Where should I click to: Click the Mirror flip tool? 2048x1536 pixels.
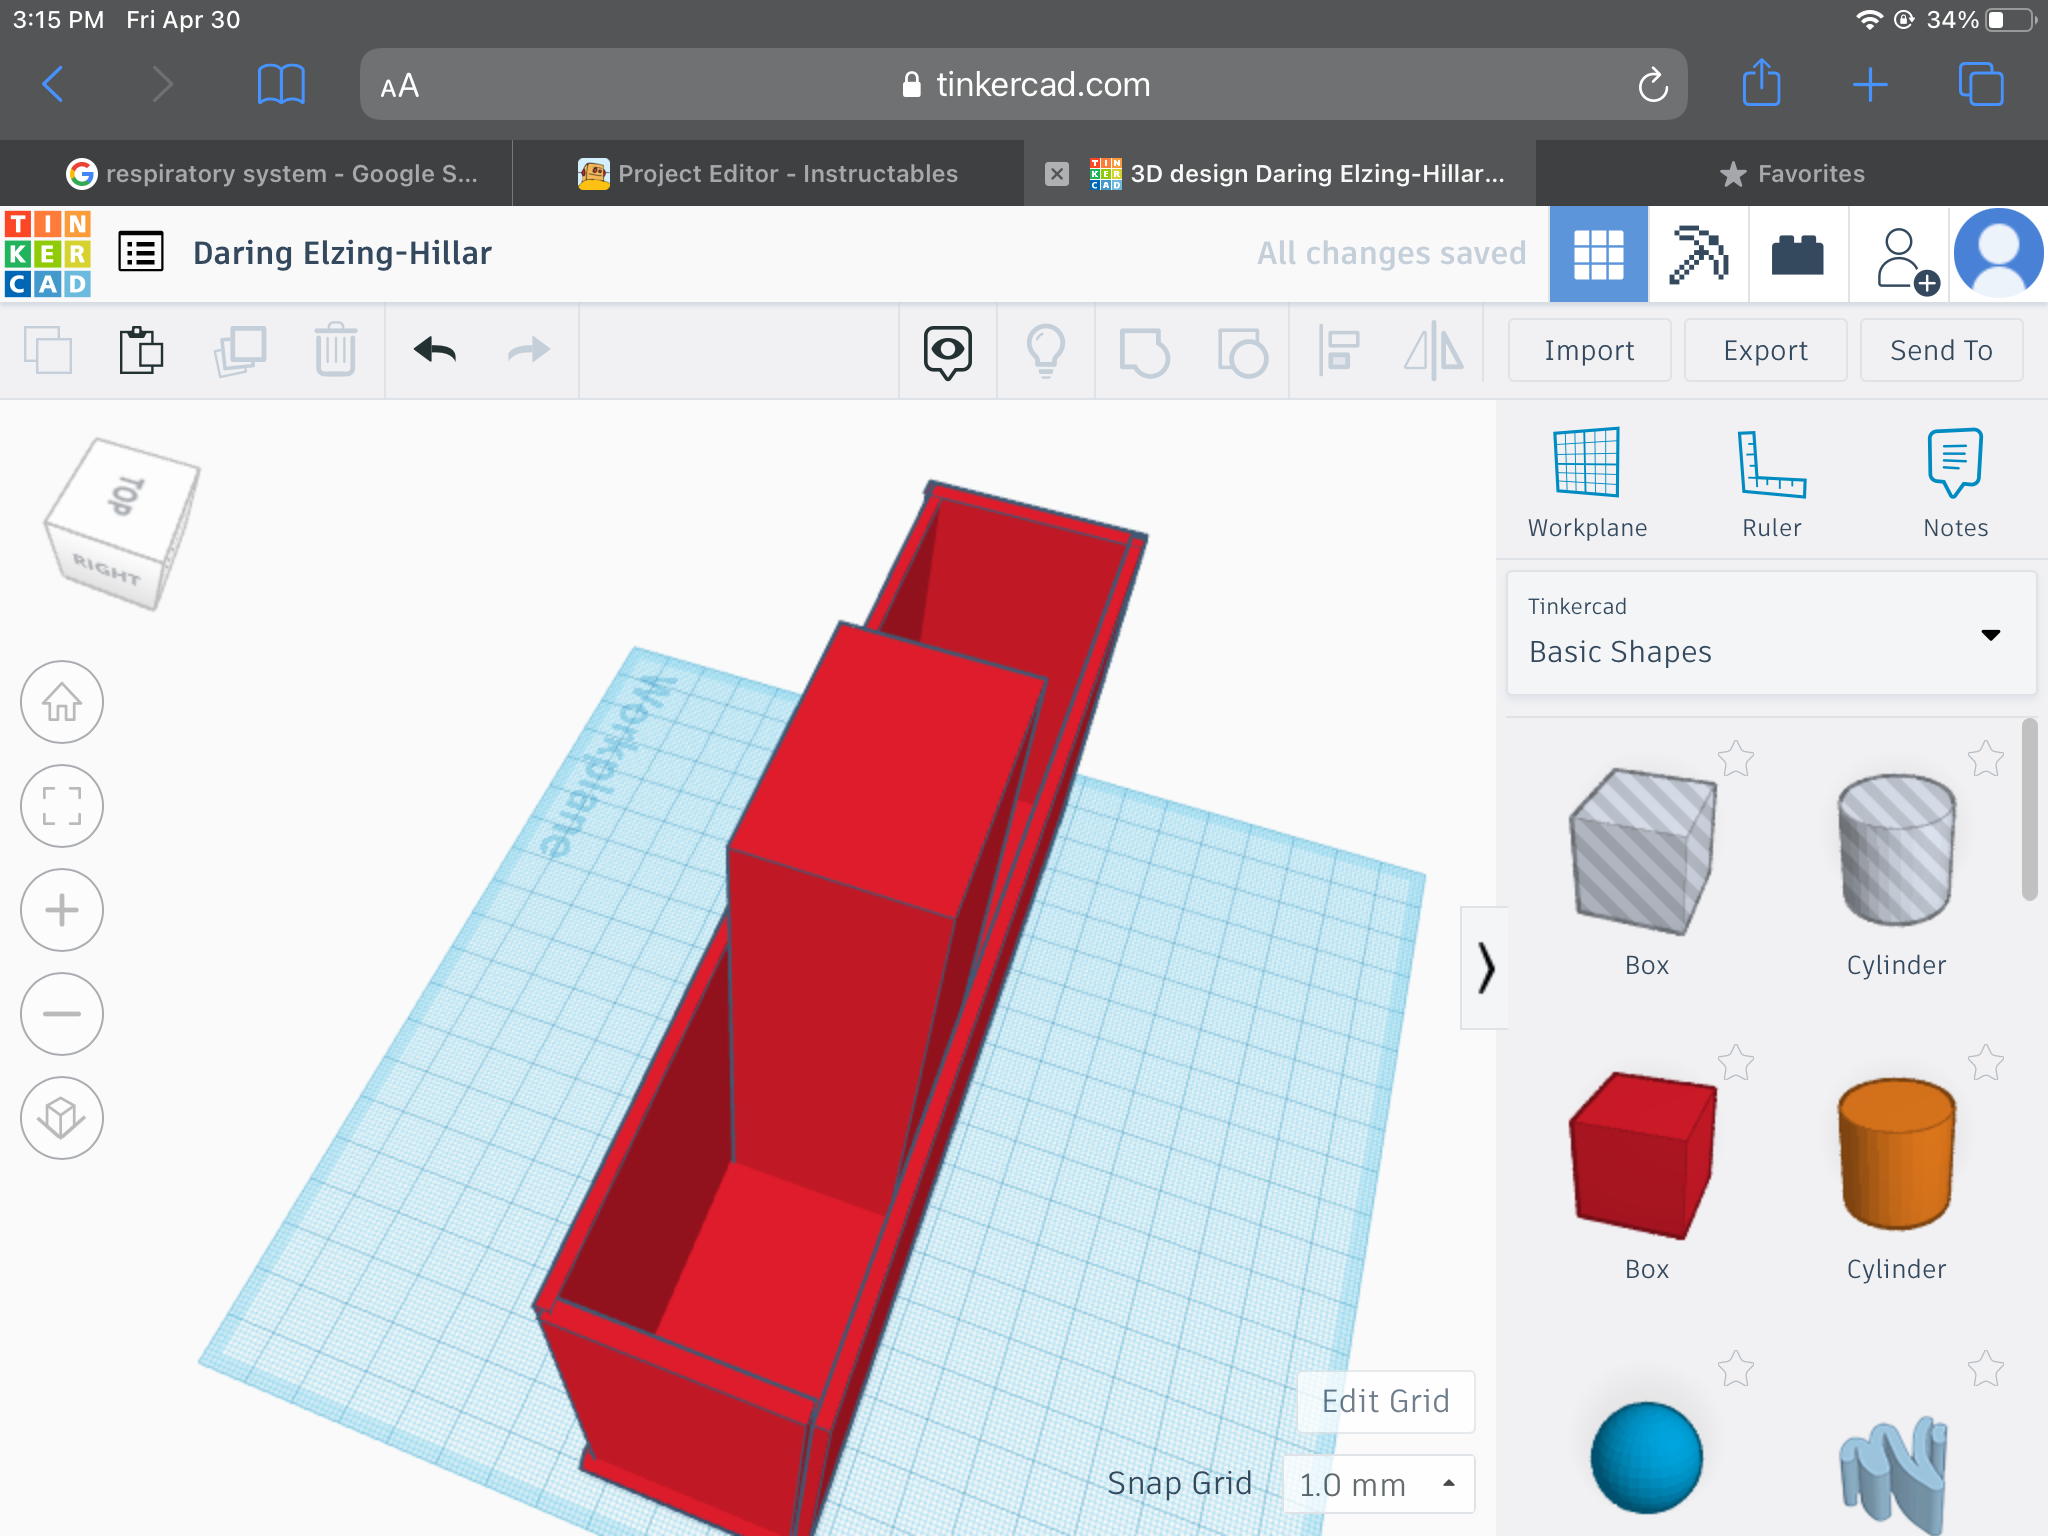(x=1434, y=351)
